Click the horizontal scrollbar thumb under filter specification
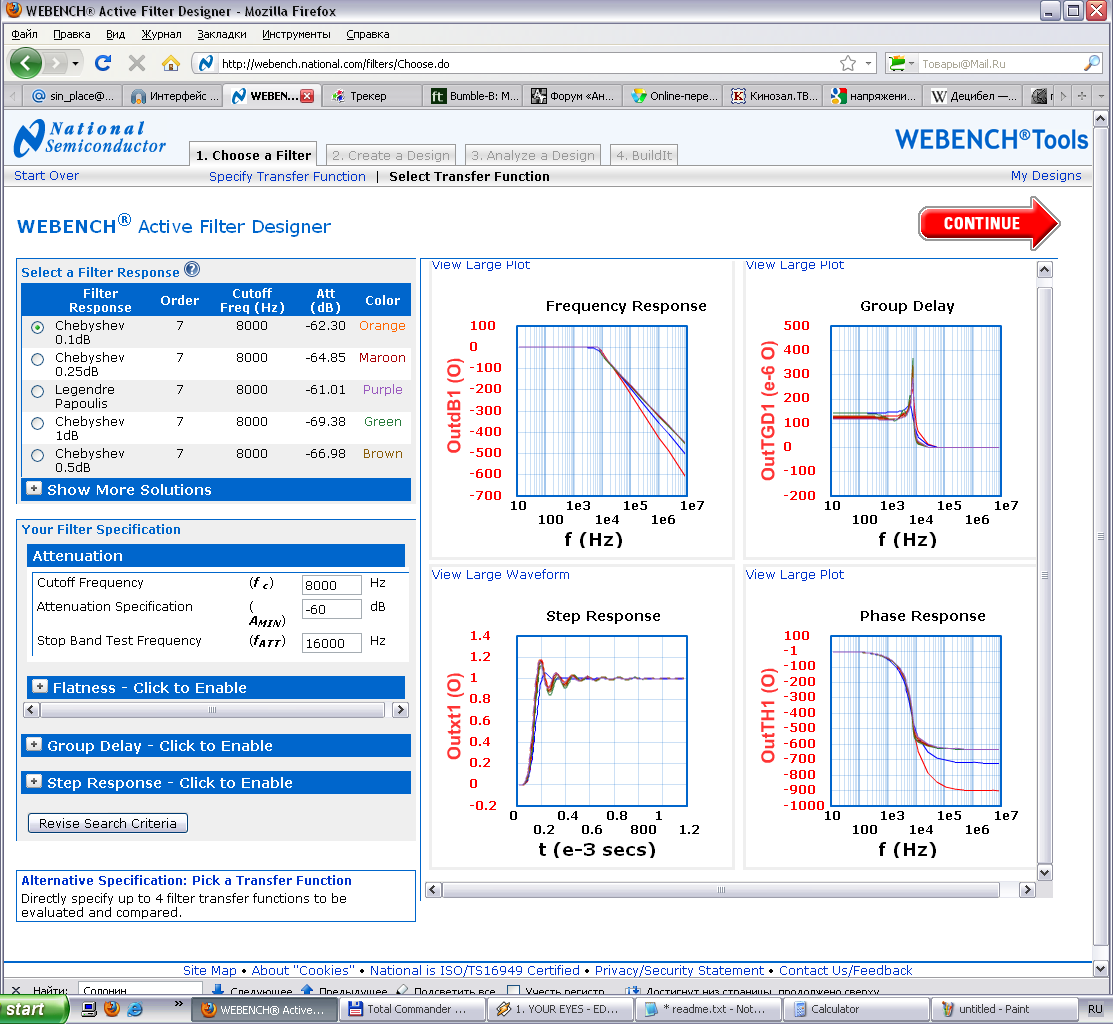The width and height of the screenshot is (1113, 1024). click(x=212, y=710)
